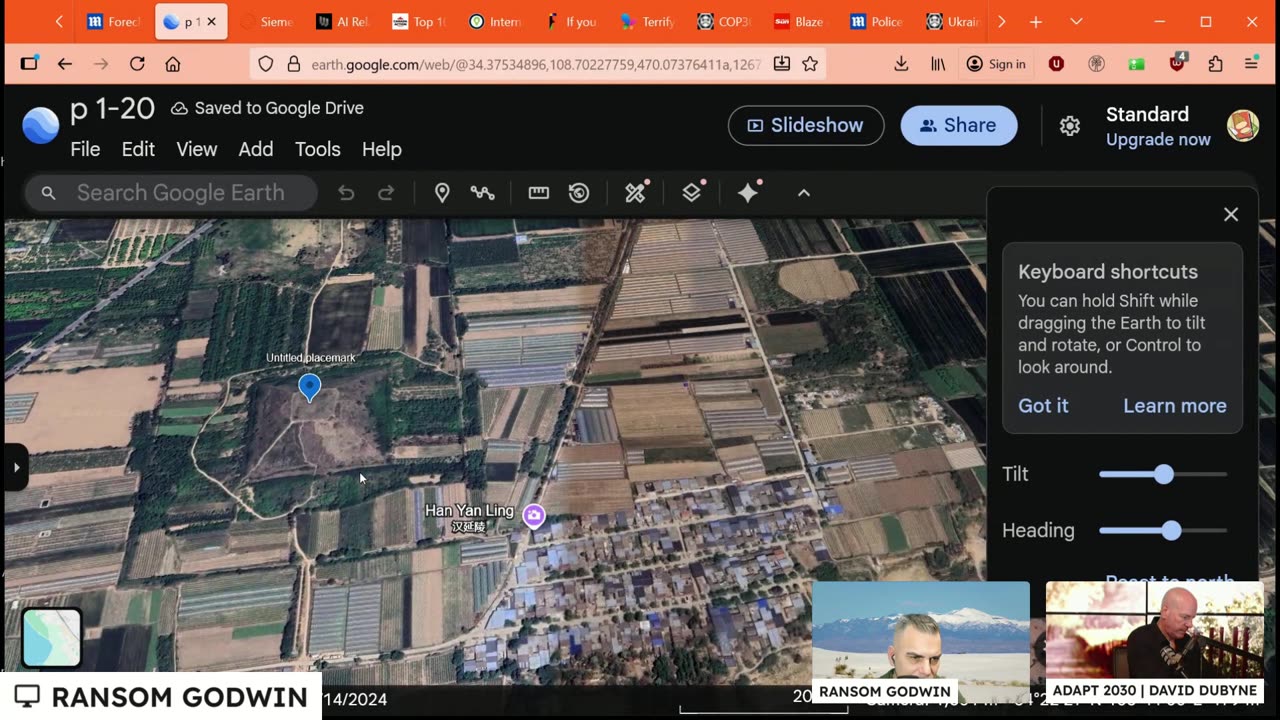
Task: Go back to the previous page
Action: [65, 64]
